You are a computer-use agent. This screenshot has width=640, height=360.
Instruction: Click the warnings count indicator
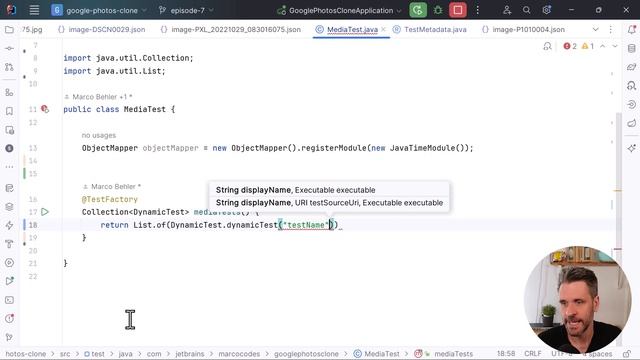[588, 46]
